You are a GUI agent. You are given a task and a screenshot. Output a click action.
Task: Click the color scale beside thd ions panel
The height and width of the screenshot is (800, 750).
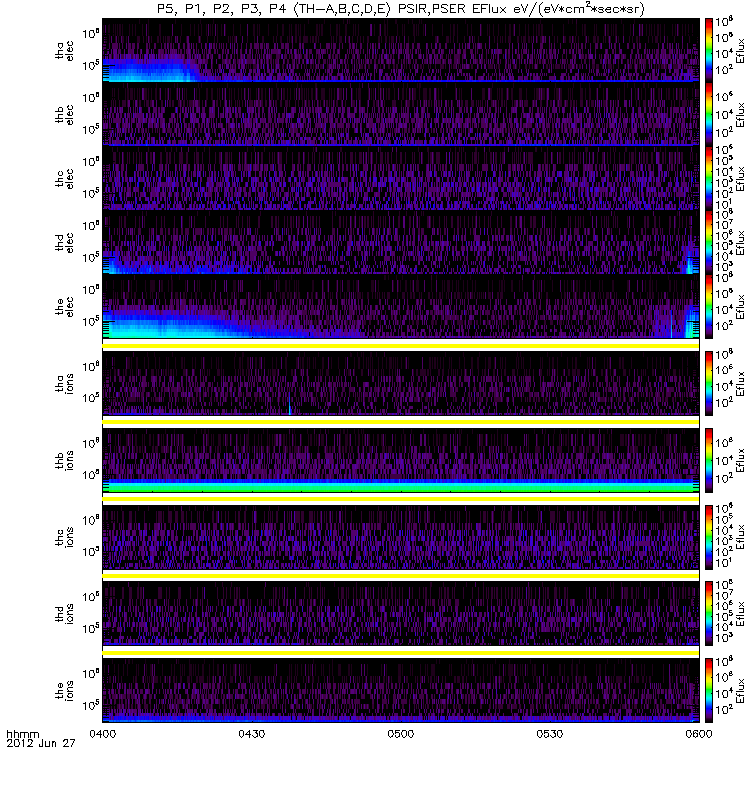(709, 614)
